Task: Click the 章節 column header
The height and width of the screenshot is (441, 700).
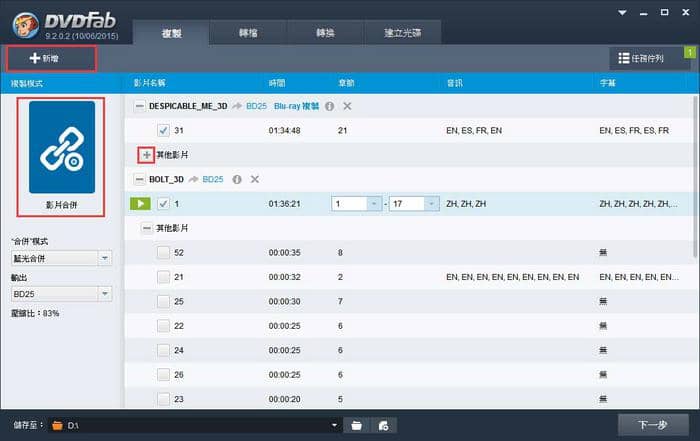Action: tap(346, 83)
